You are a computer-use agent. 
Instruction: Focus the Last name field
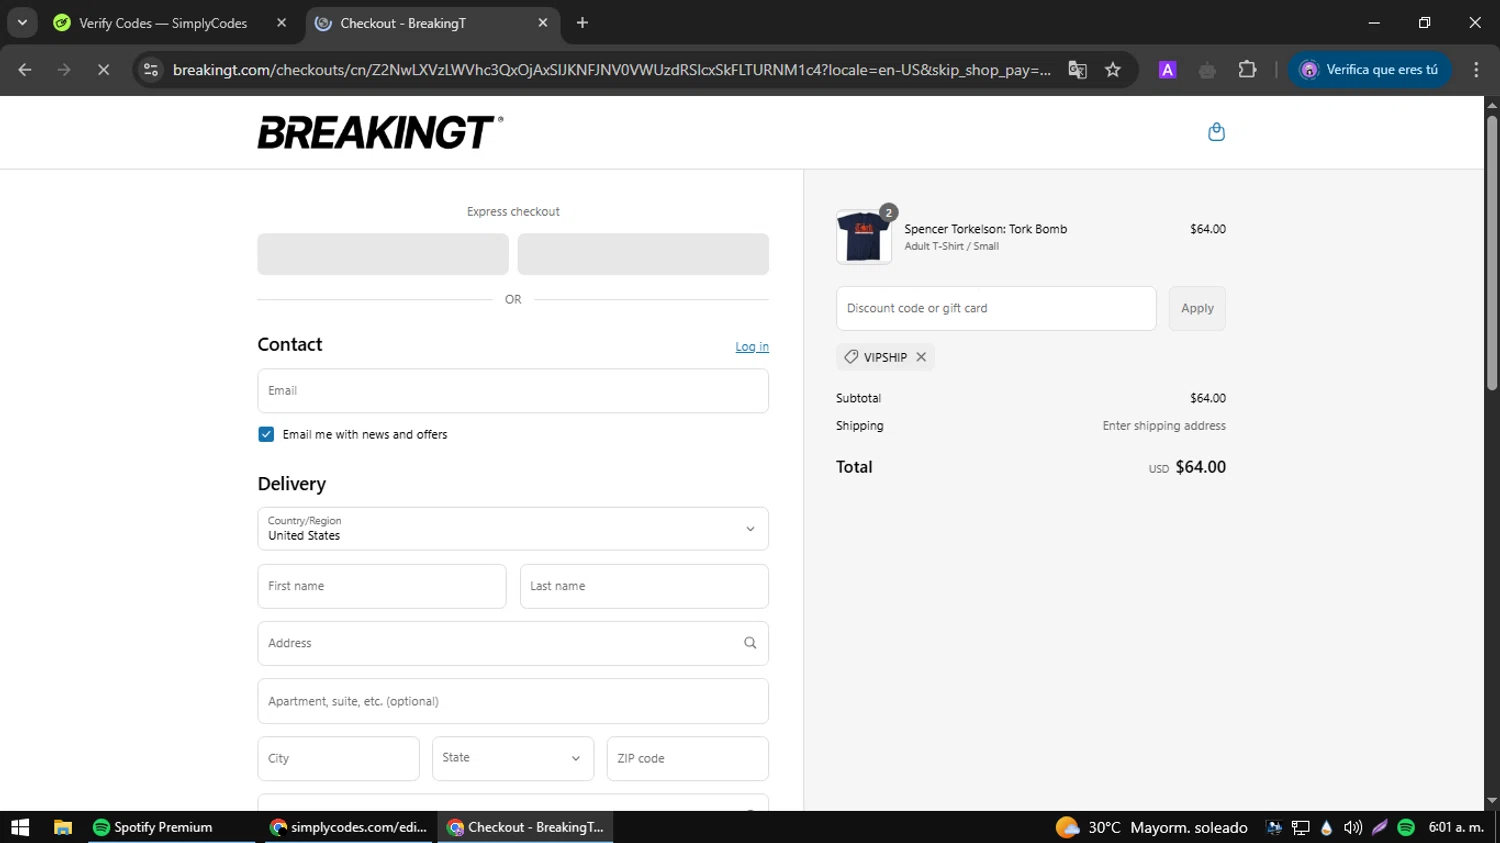[x=644, y=586]
